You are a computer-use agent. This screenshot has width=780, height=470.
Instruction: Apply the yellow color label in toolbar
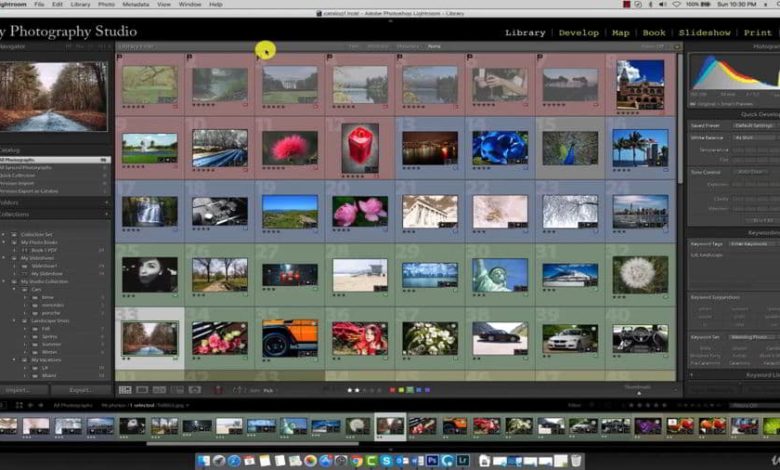click(401, 390)
